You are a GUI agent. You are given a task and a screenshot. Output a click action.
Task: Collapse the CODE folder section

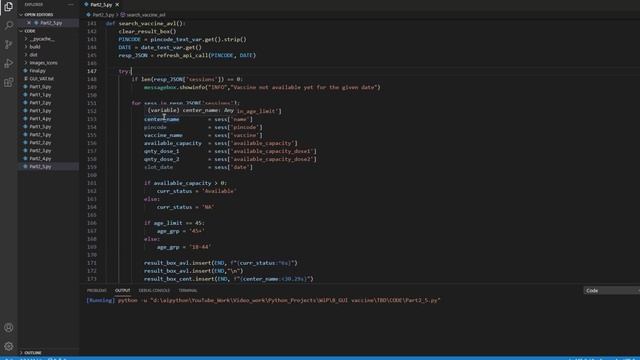pos(21,31)
